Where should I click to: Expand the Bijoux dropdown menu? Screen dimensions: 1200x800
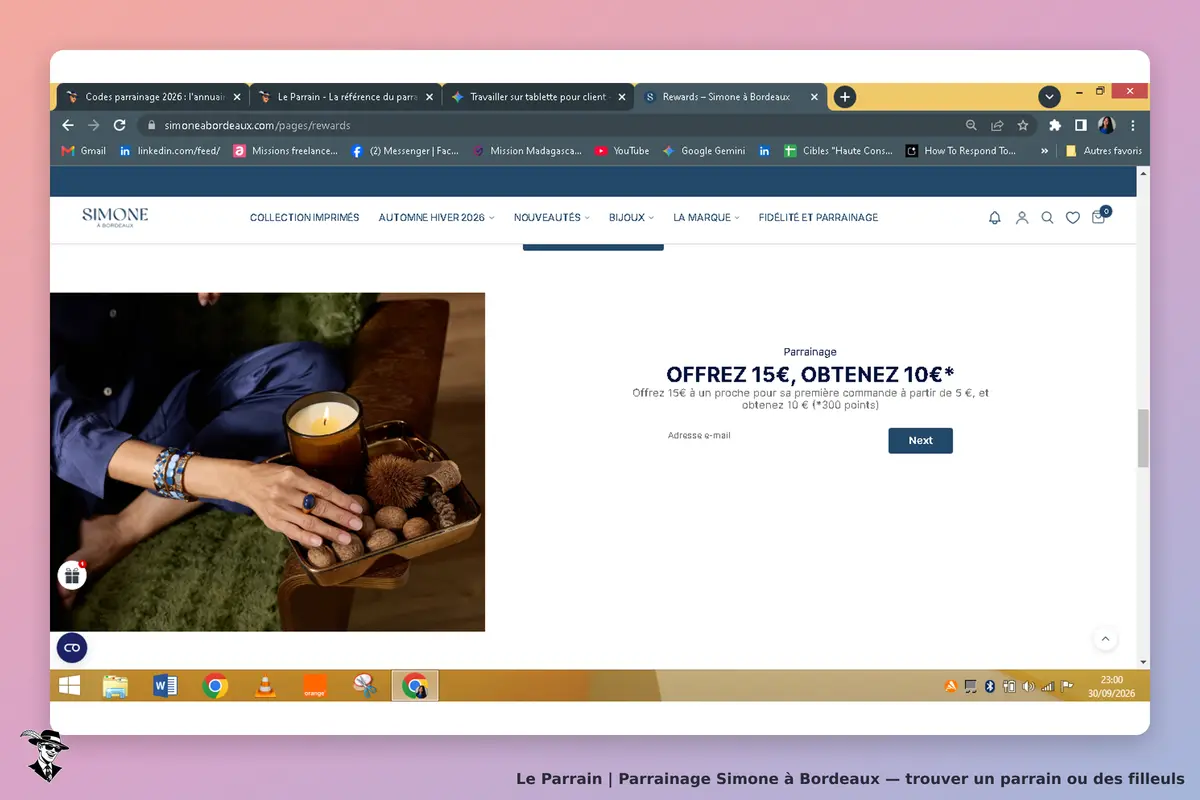tap(631, 217)
